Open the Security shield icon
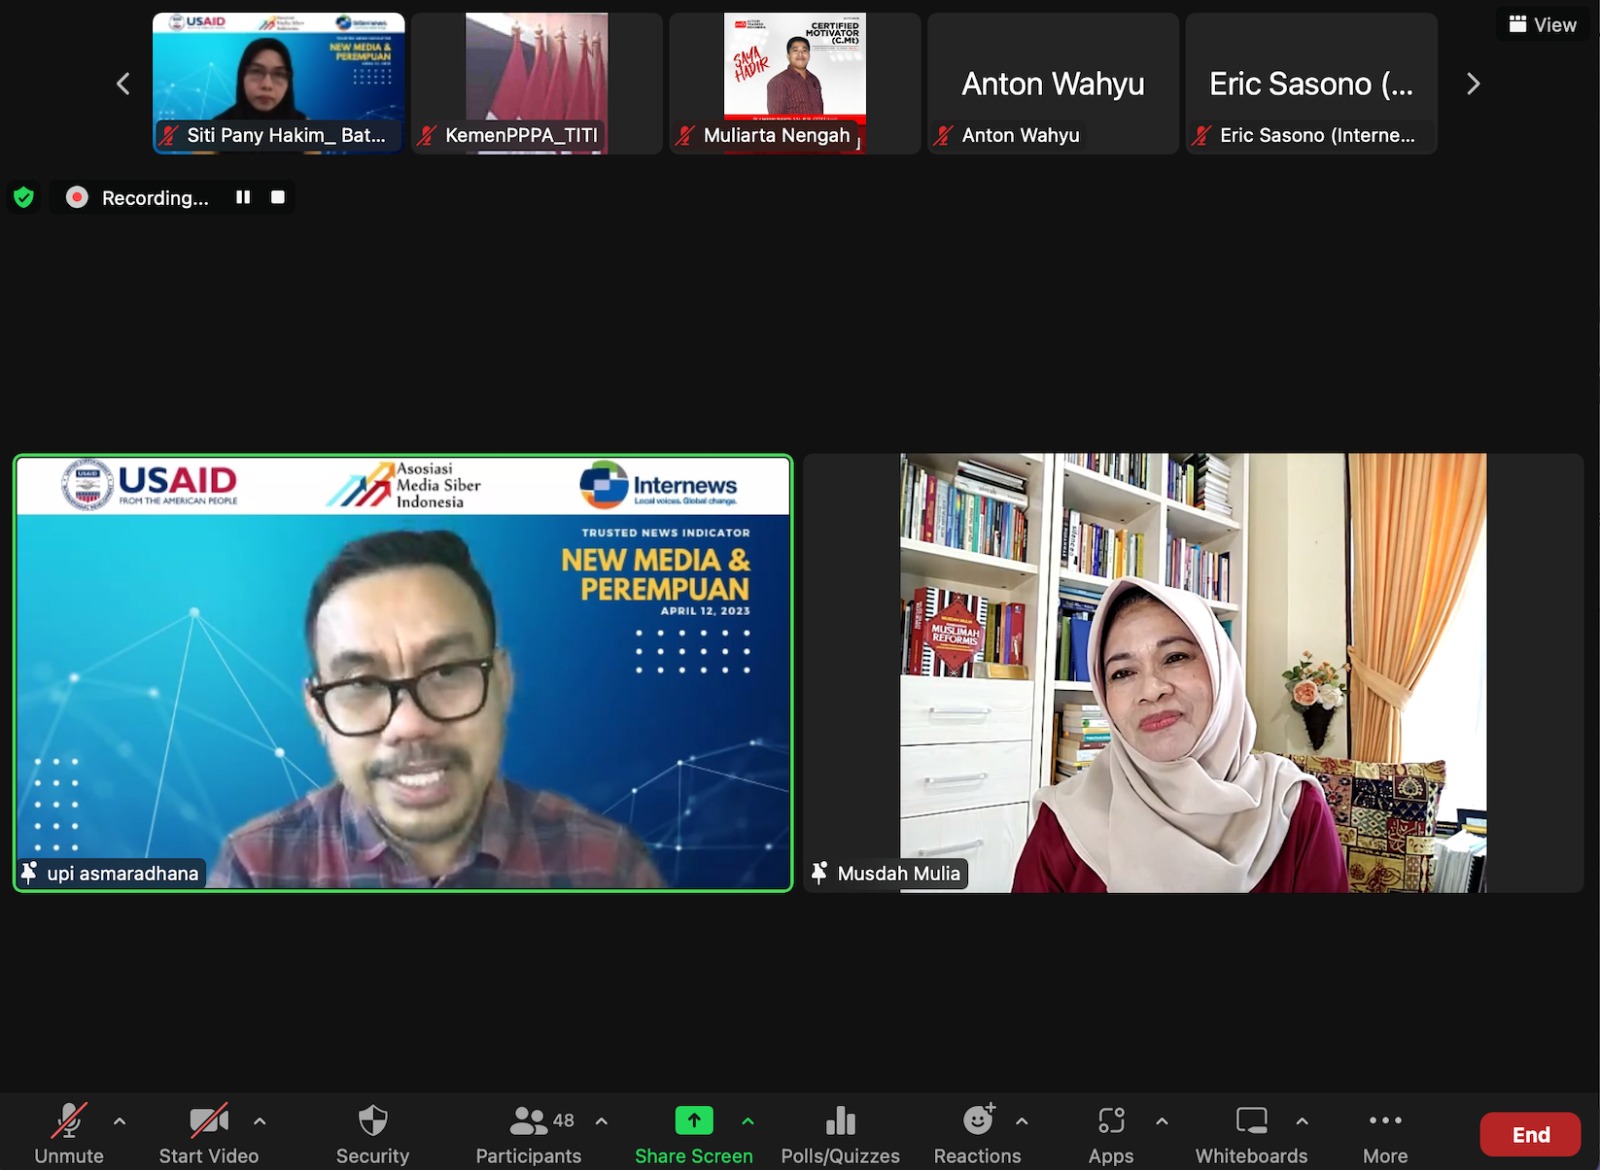Screen dimensions: 1600x1170 372,1121
